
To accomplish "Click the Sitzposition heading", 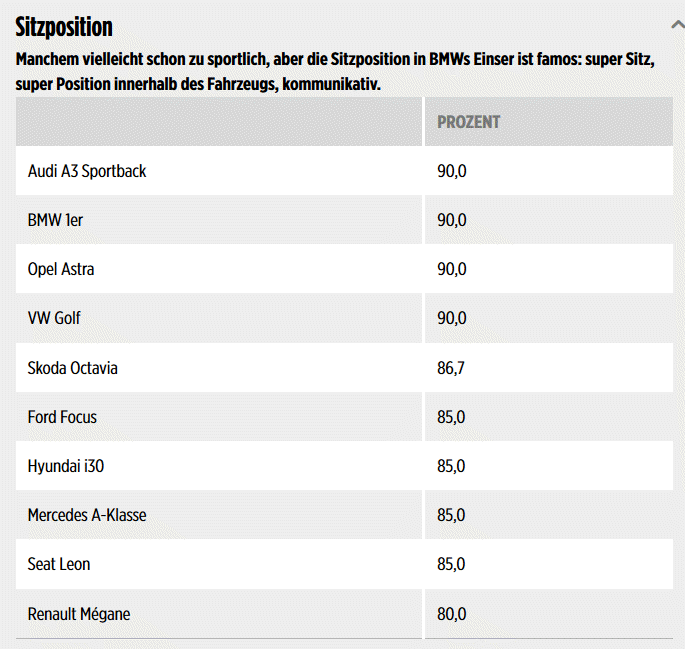I will (64, 27).
